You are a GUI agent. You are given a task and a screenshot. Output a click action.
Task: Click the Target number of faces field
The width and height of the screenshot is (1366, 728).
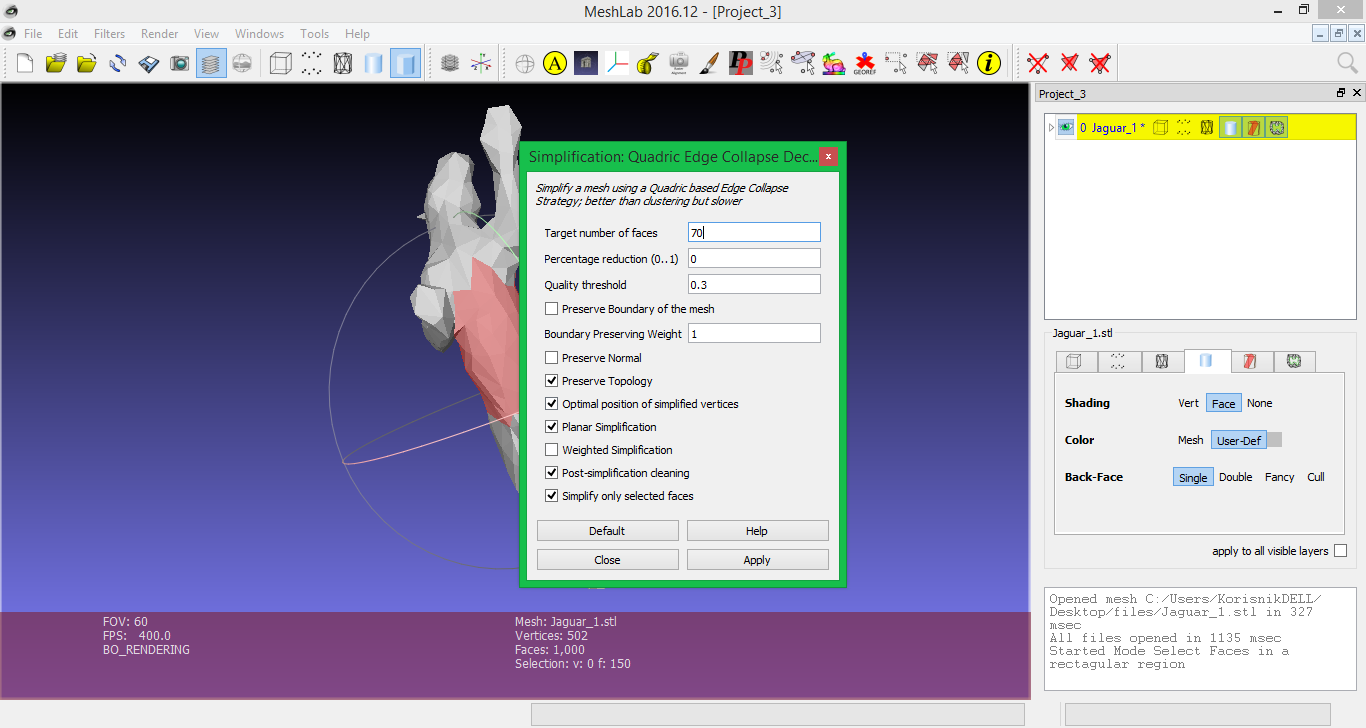coord(754,232)
